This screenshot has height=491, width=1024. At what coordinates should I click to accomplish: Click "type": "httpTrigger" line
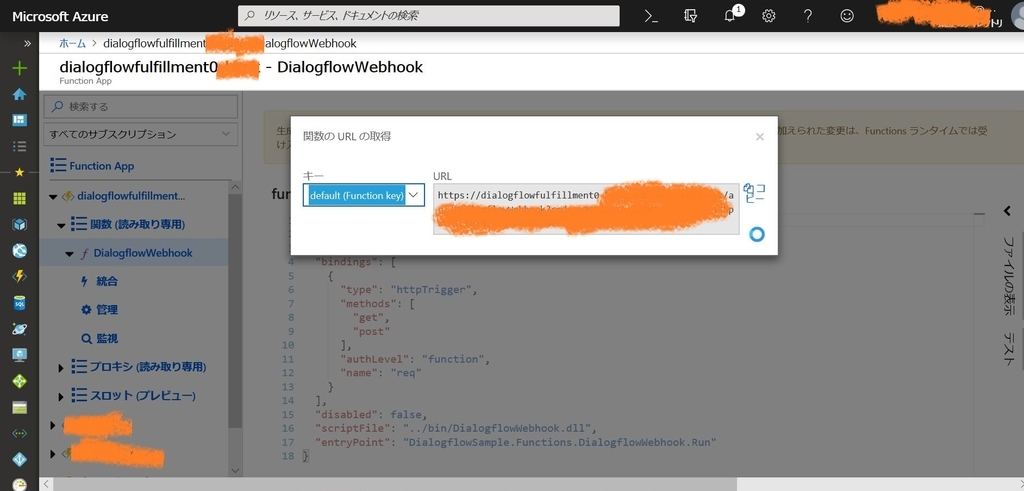409,290
